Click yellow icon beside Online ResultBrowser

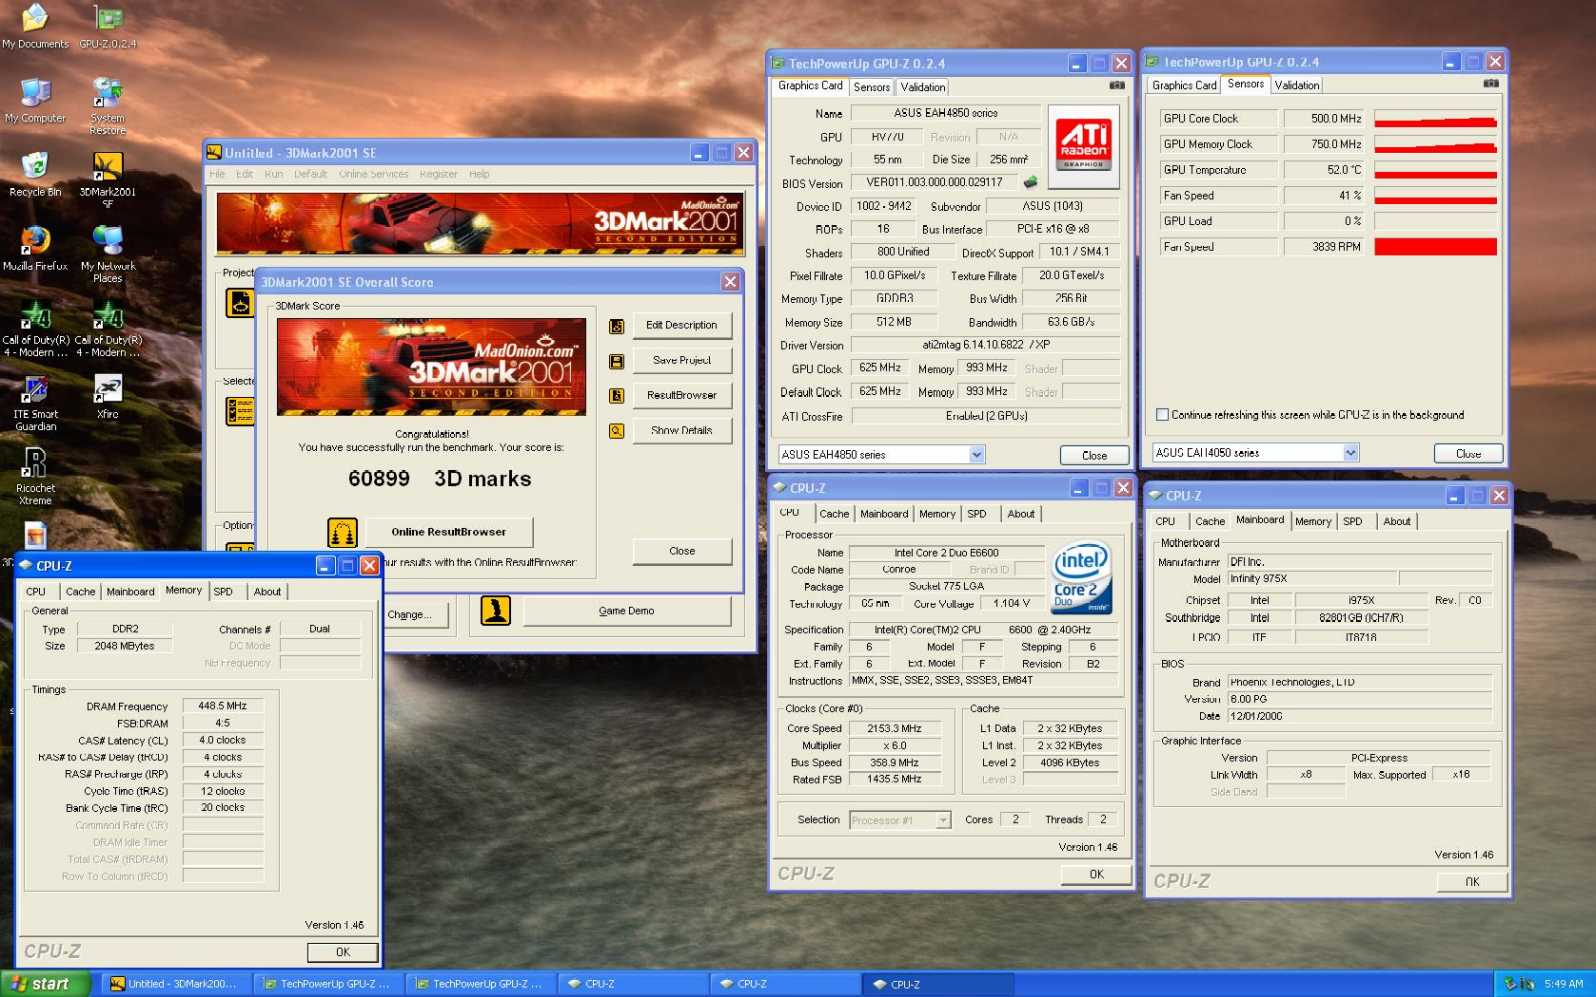click(x=342, y=532)
